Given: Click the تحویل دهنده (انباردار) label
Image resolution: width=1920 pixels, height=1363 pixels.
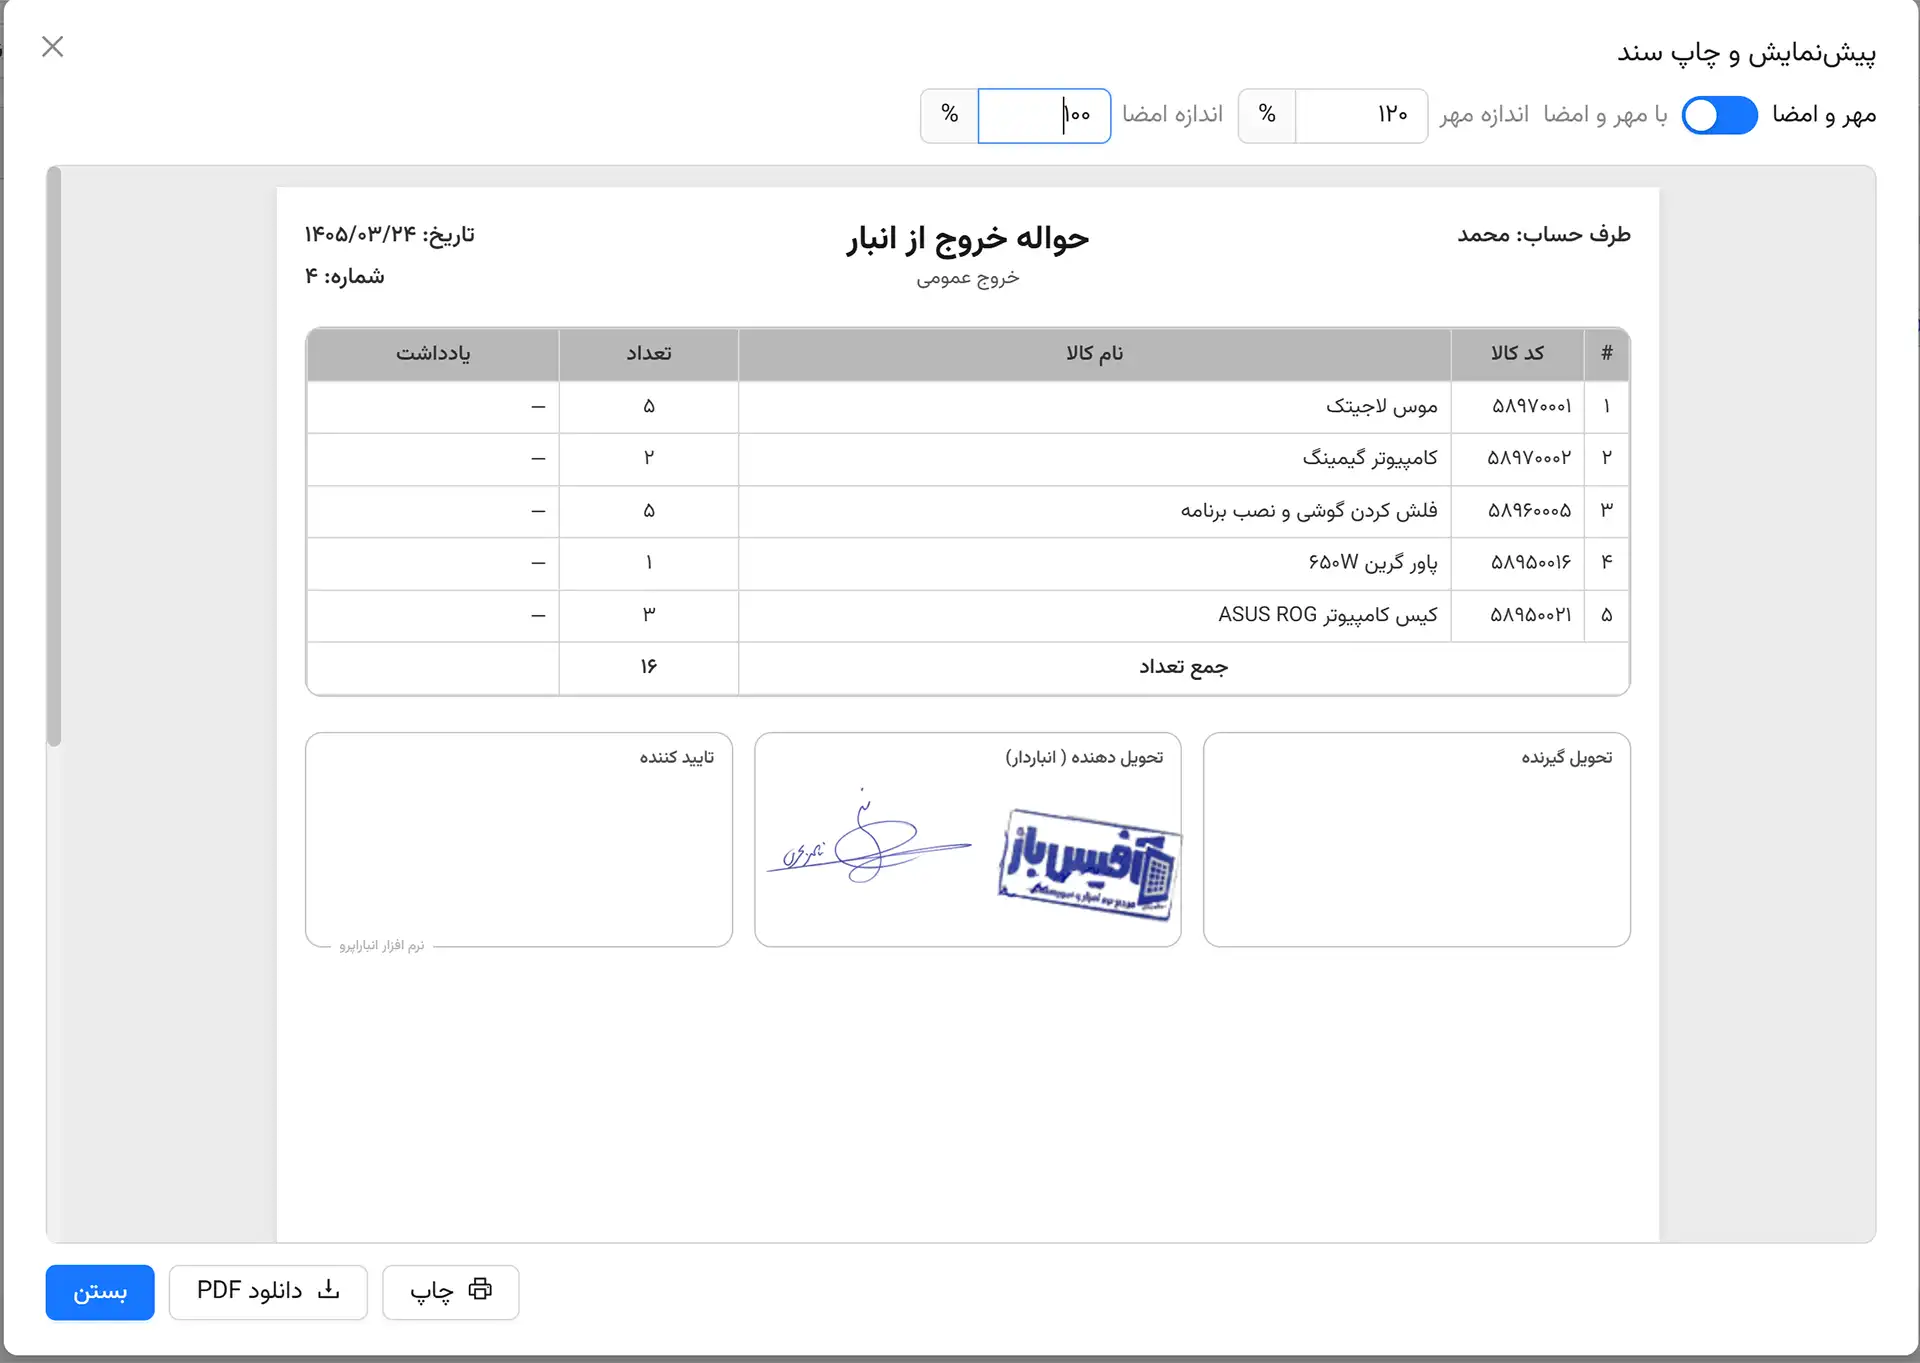Looking at the screenshot, I should coord(1084,757).
